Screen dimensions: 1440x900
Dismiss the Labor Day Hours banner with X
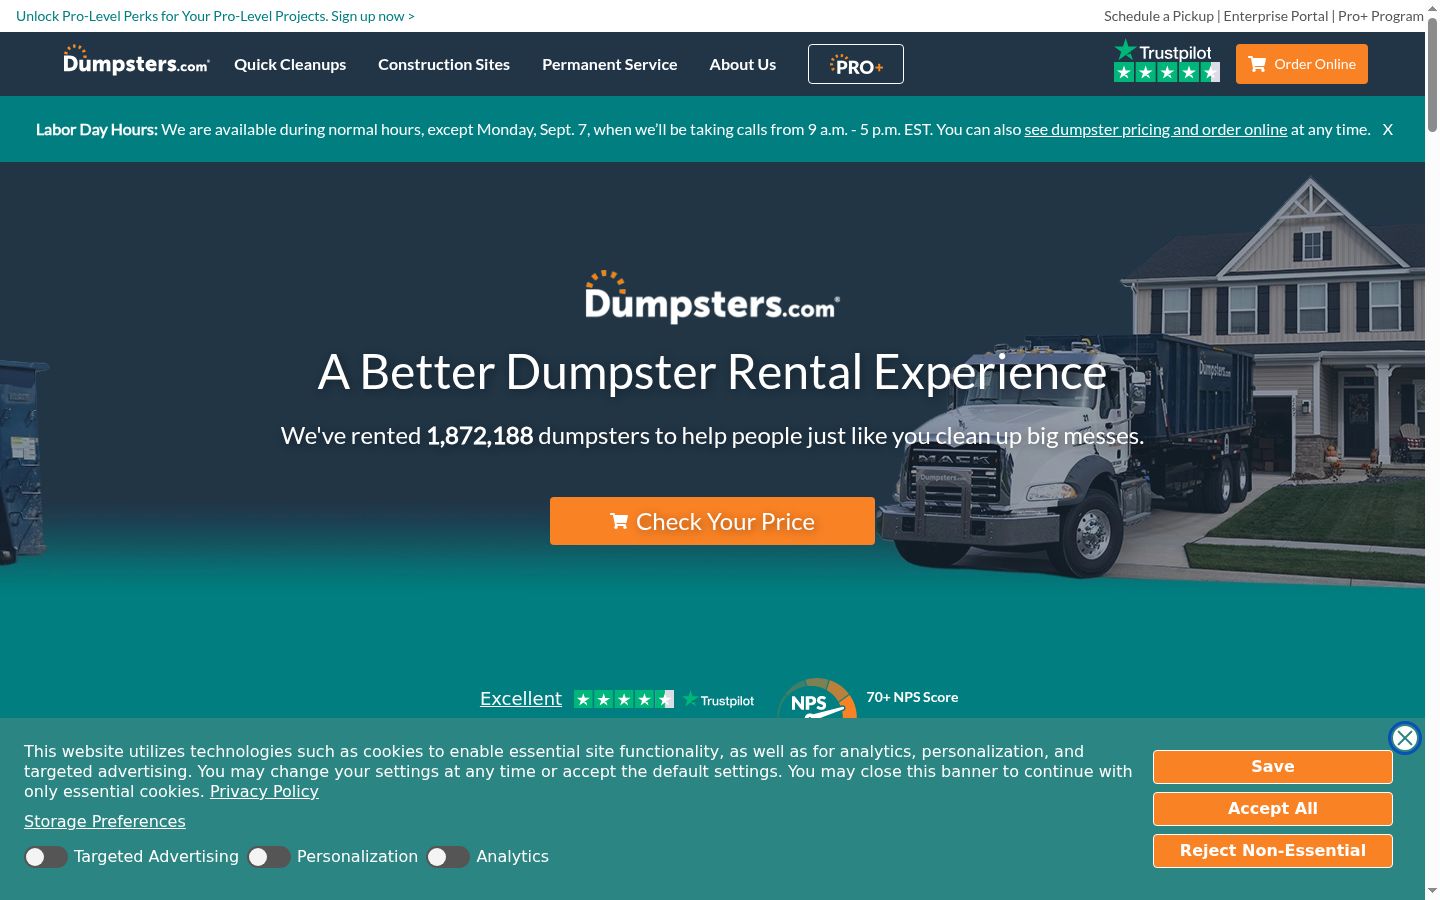pos(1388,129)
